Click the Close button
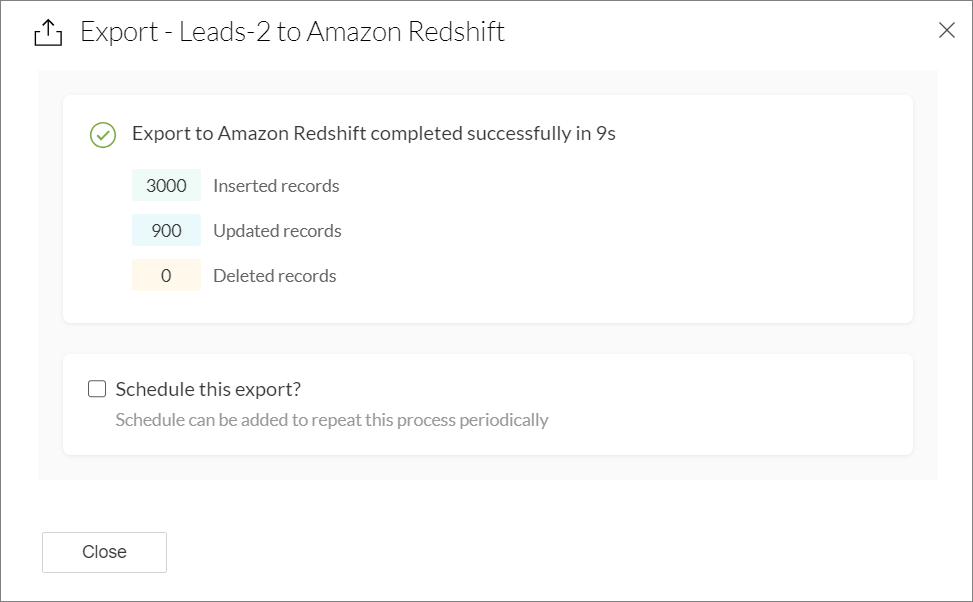 104,552
